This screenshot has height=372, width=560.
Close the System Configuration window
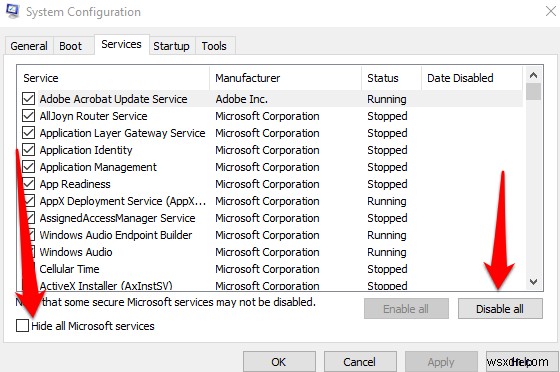551,11
